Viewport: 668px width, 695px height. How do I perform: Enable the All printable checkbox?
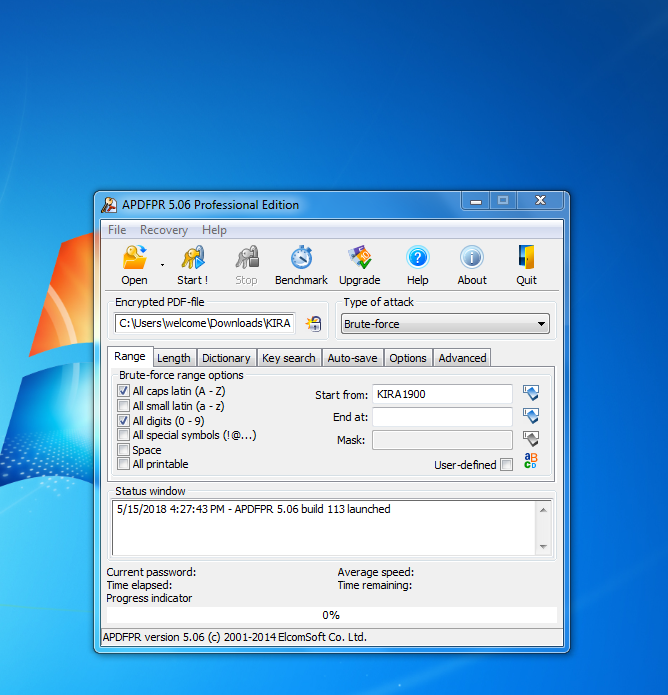[123, 464]
